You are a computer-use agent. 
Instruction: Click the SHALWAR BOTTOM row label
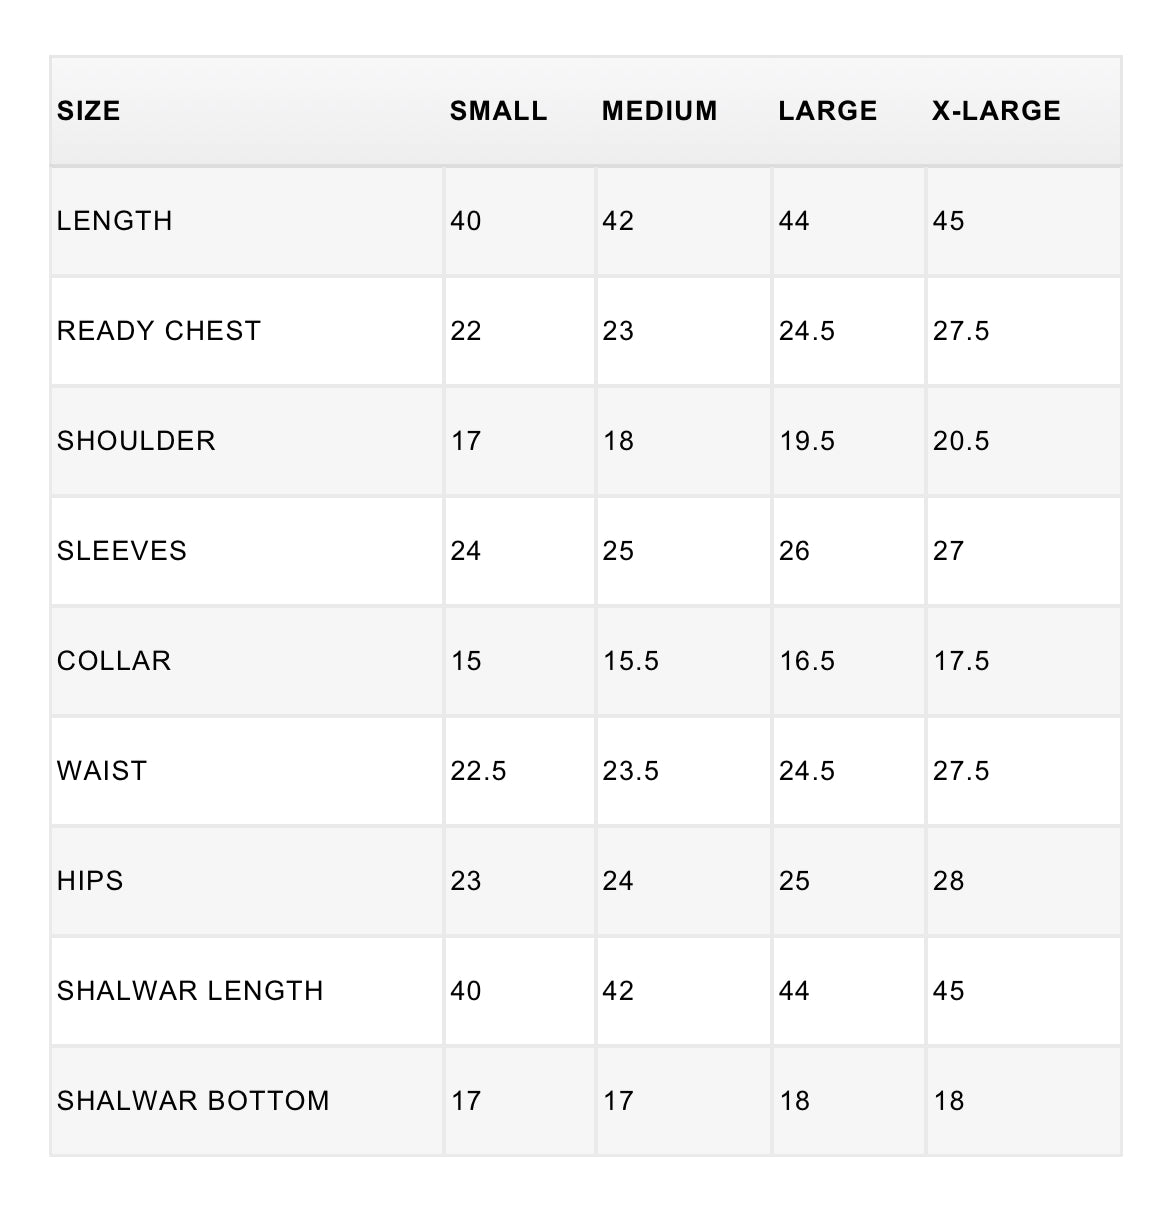point(193,1101)
